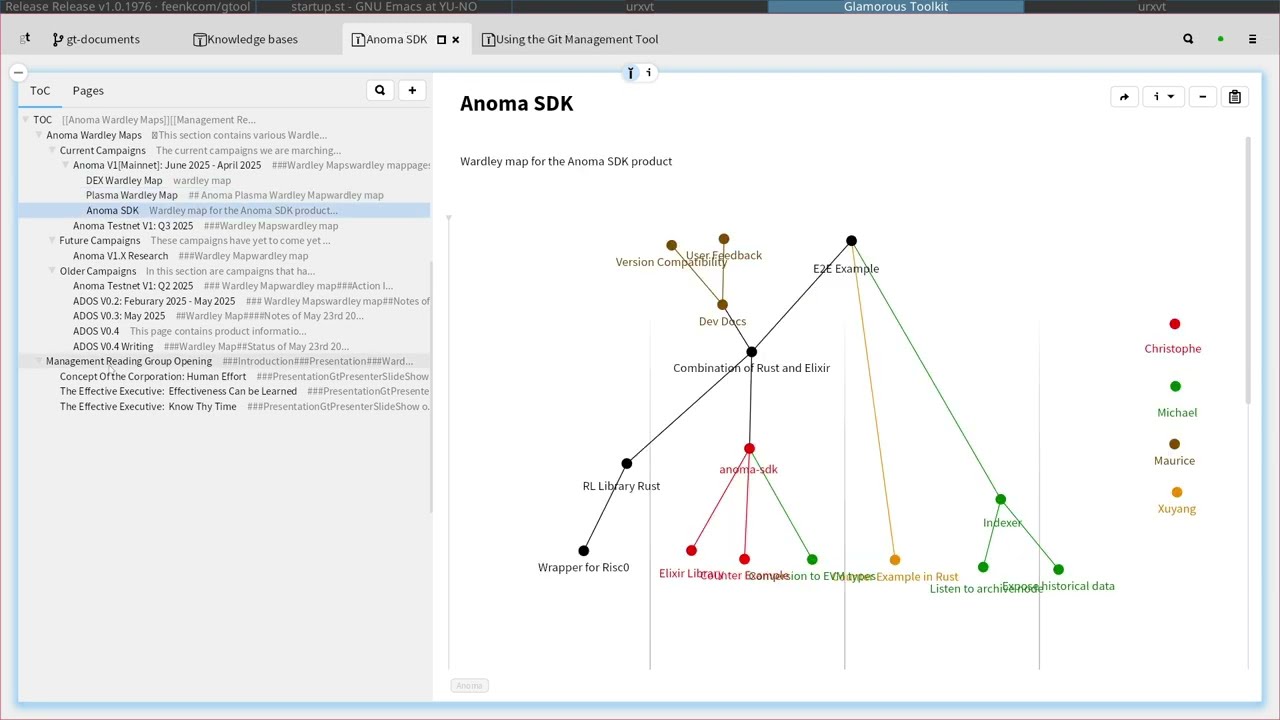Select Combination of Rust and Elixir node
Screen dimensions: 1280x720
pyautogui.click(x=751, y=352)
